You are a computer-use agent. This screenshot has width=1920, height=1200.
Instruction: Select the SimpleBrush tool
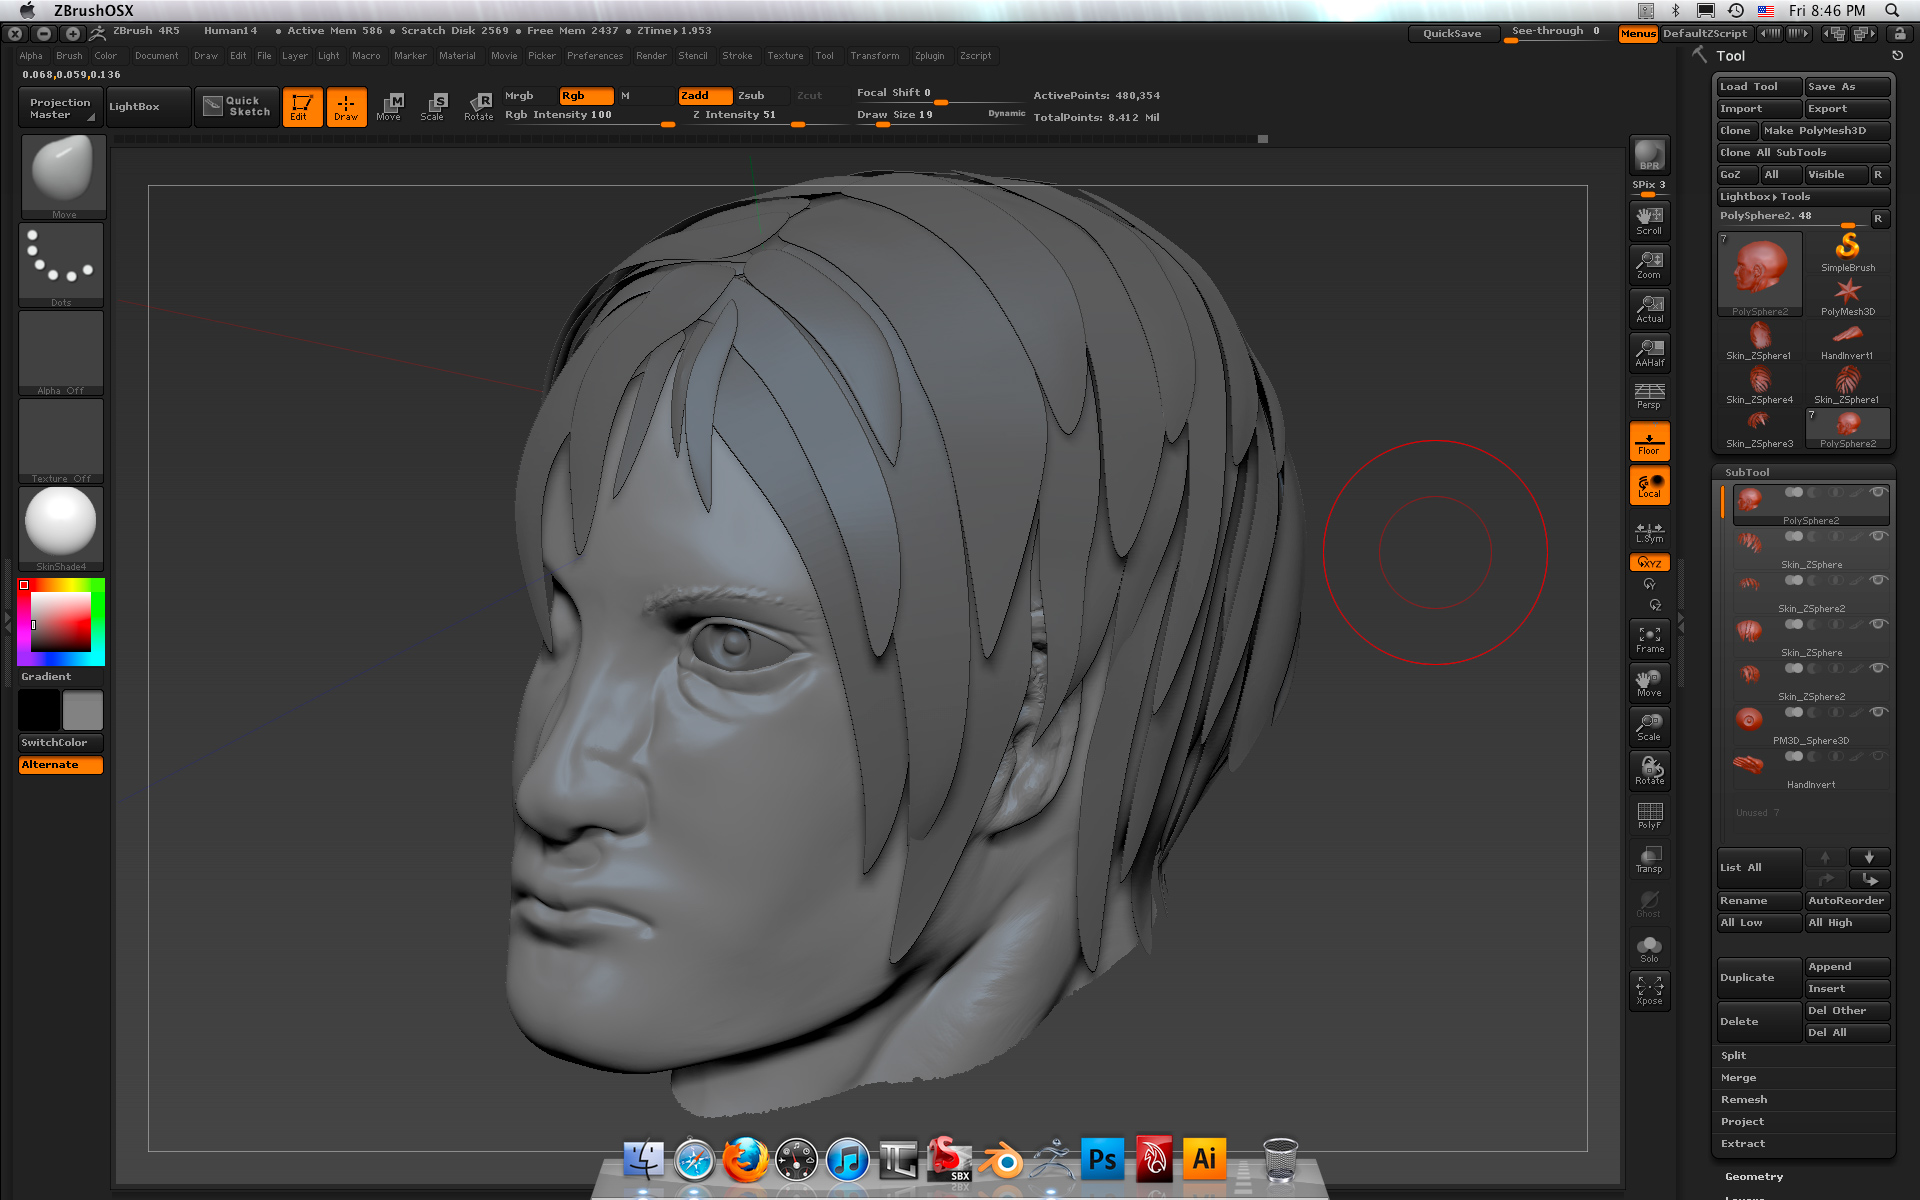click(1847, 252)
